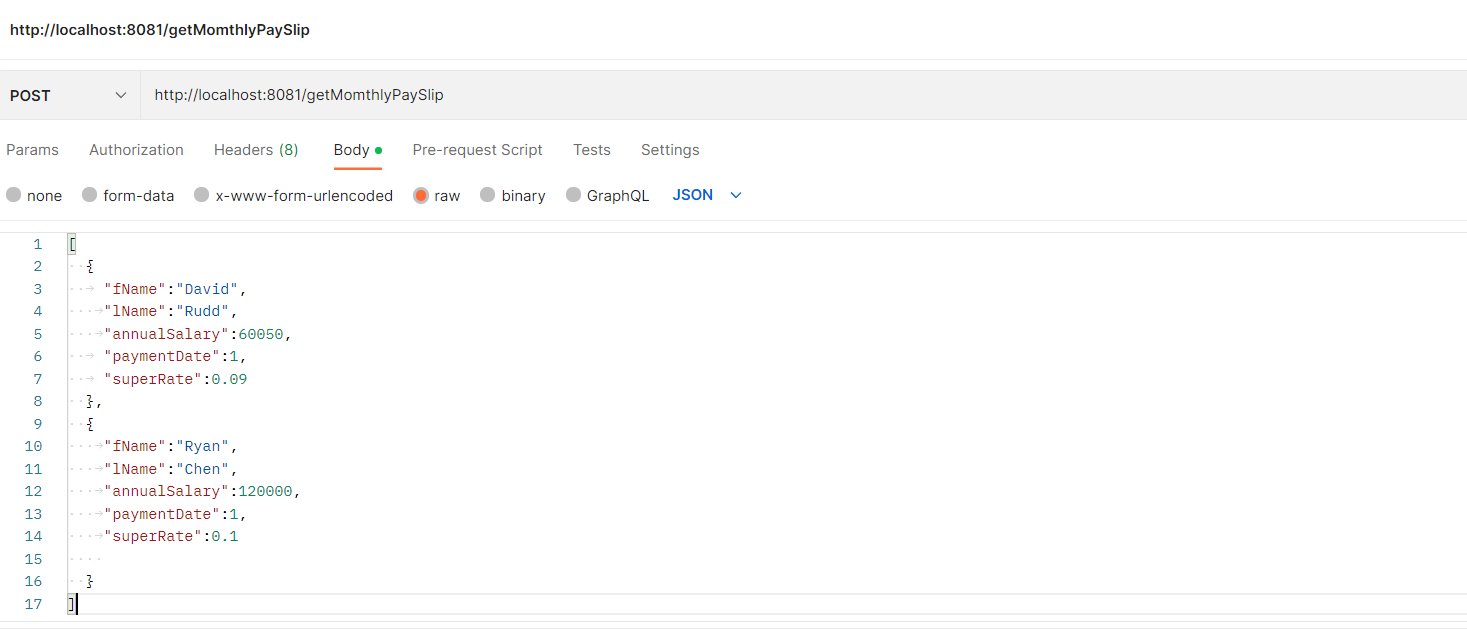Click line number 12 in the editor gutter

coord(33,490)
